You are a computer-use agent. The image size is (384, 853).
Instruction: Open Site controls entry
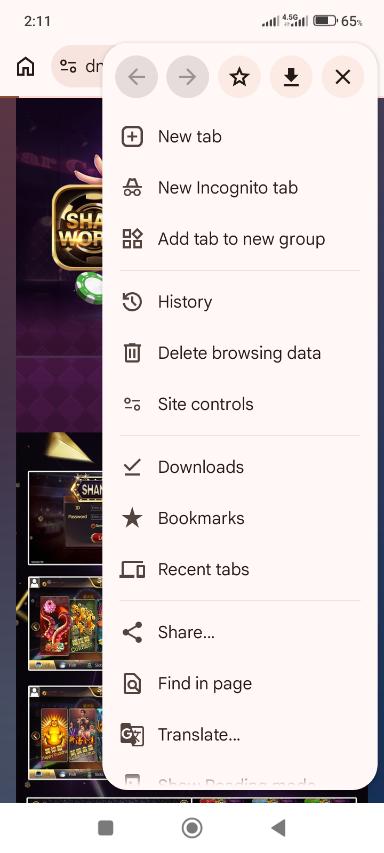pos(239,404)
